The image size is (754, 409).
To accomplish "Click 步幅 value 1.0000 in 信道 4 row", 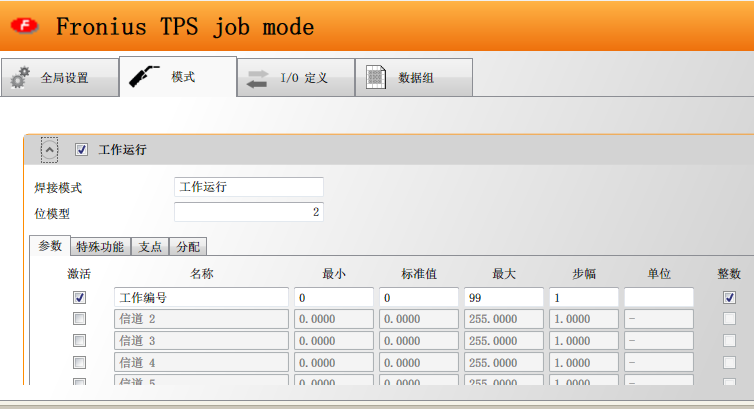I will (x=583, y=362).
